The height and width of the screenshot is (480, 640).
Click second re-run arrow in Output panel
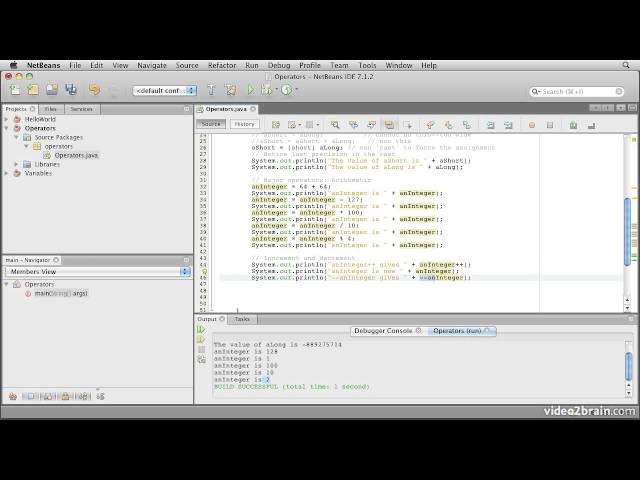[201, 339]
